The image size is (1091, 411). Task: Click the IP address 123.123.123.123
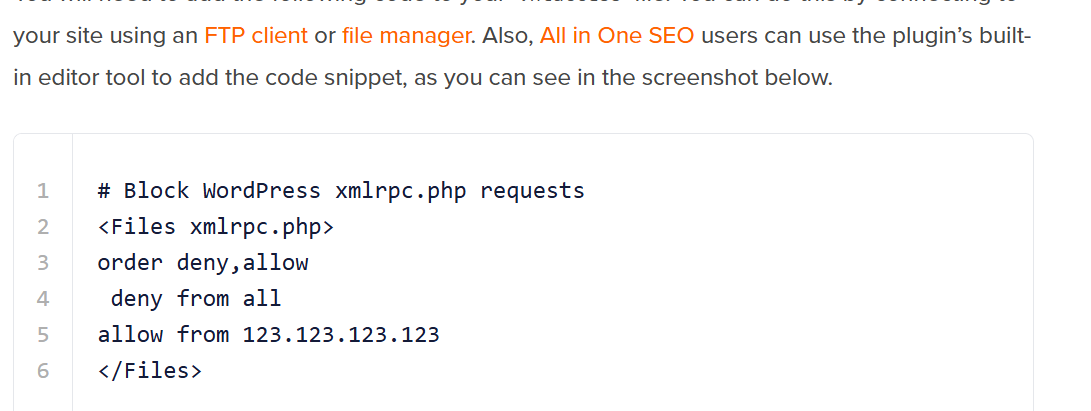pos(341,335)
